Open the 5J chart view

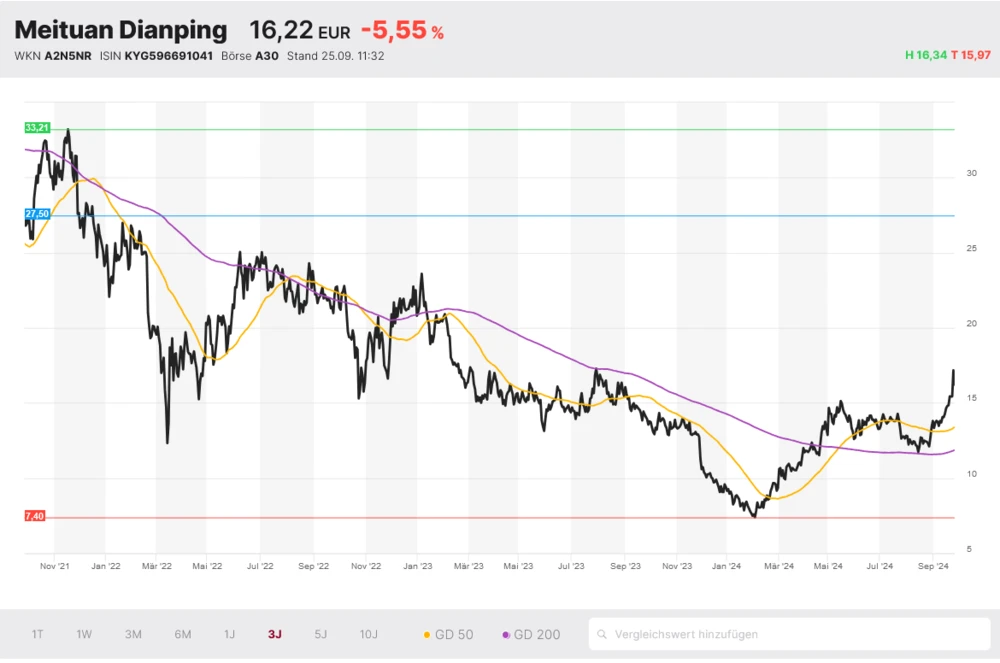tap(321, 634)
